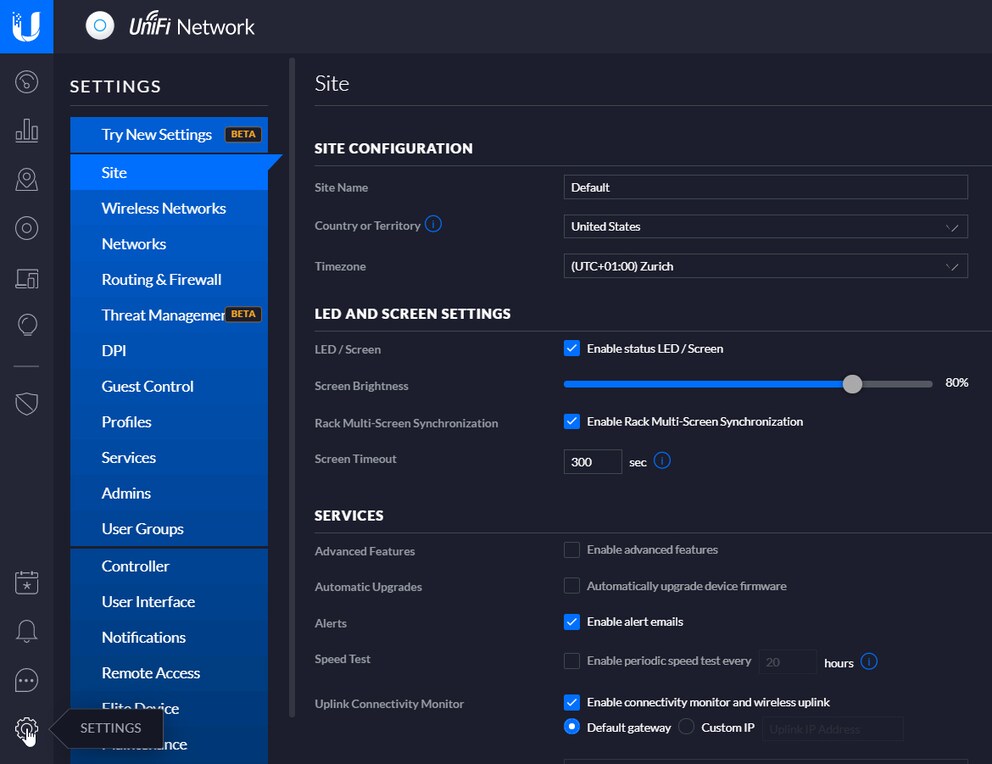
Task: Click Try New Settings beta entry
Action: coord(169,135)
